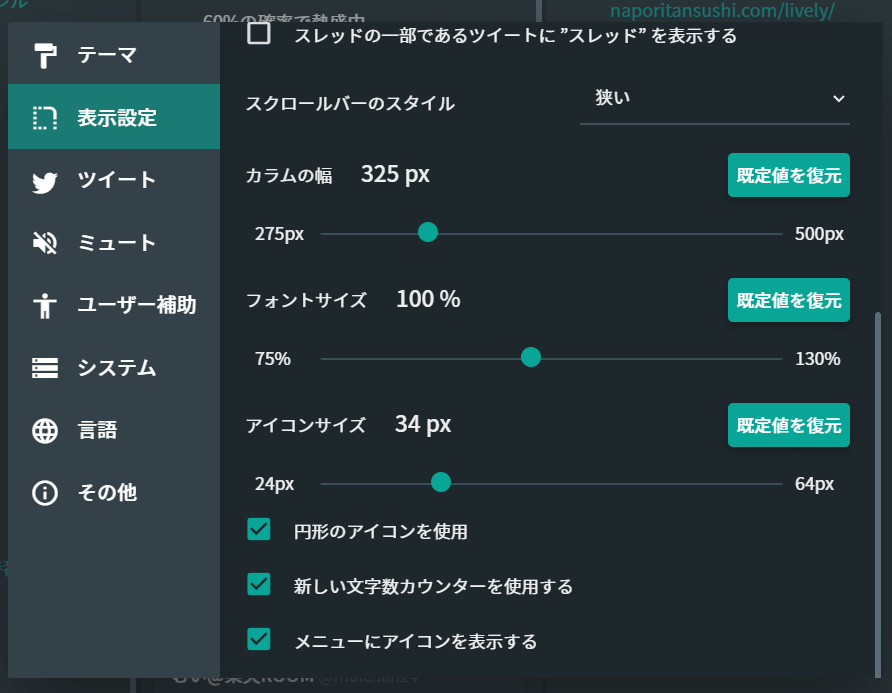Open naporitansushi.com/lively/ link in background
This screenshot has height=693, width=892.
click(722, 10)
